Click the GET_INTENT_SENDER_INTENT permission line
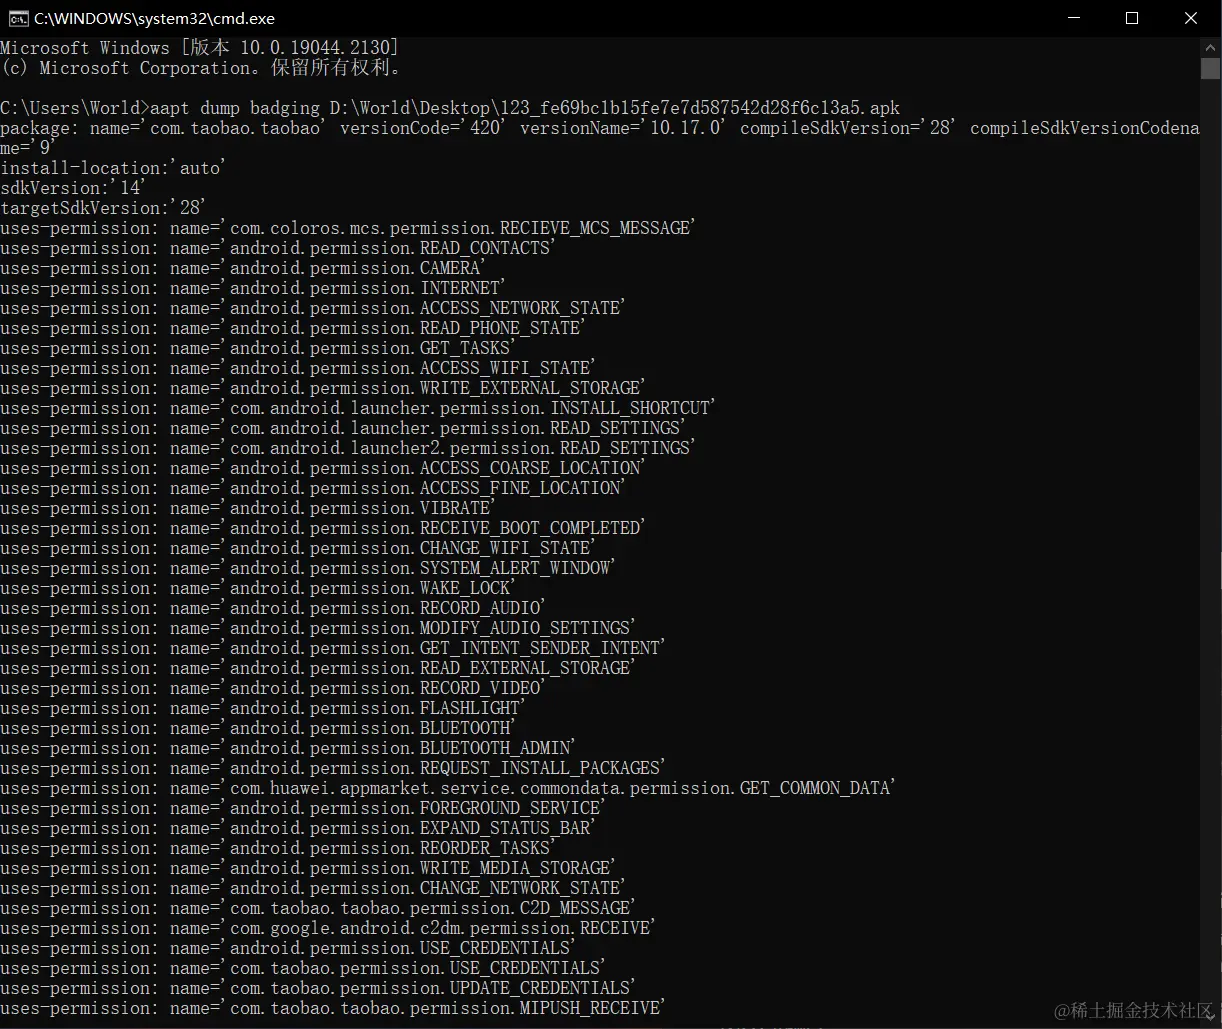This screenshot has width=1222, height=1029. pyautogui.click(x=333, y=648)
